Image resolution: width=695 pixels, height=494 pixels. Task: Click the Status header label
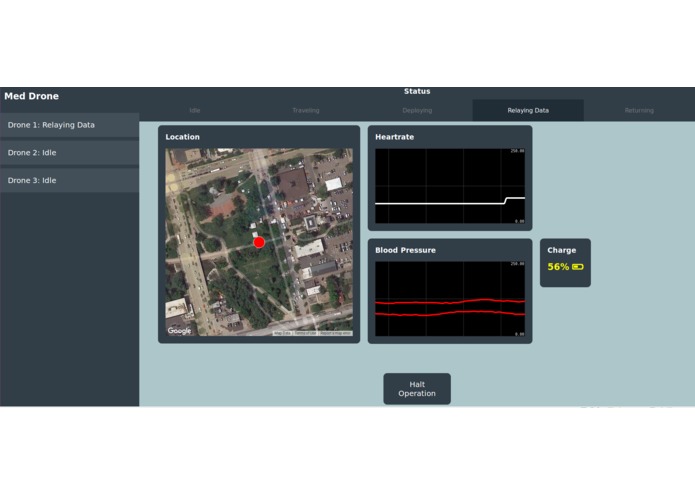[x=417, y=91]
